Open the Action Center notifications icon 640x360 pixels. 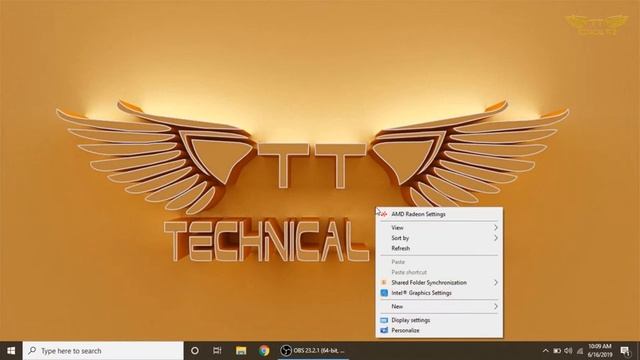pyautogui.click(x=625, y=351)
